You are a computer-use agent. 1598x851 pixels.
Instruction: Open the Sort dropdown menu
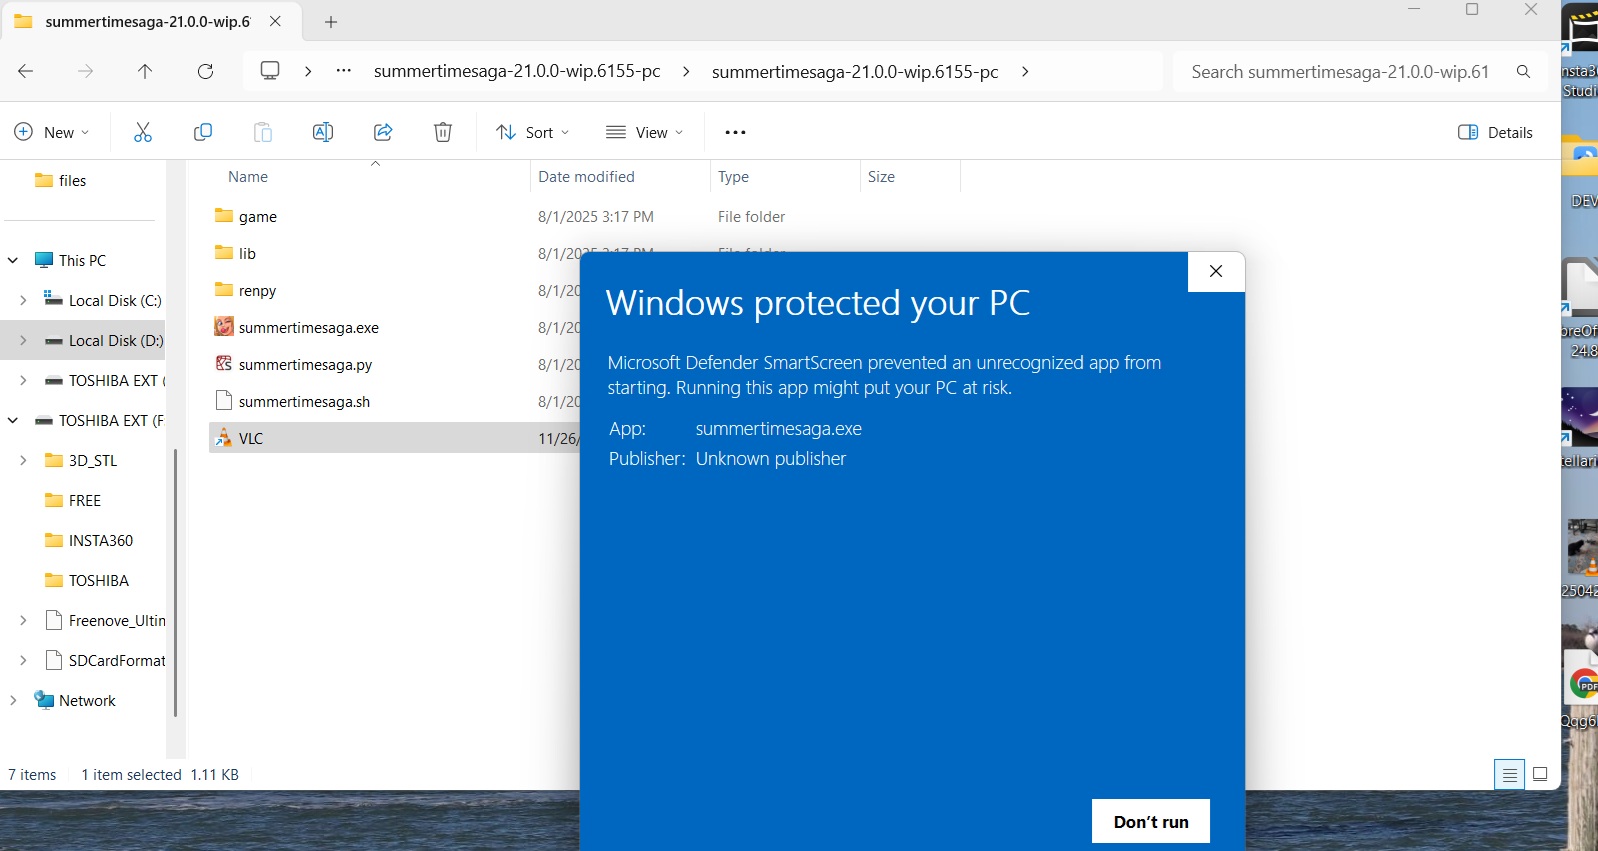[x=533, y=132]
